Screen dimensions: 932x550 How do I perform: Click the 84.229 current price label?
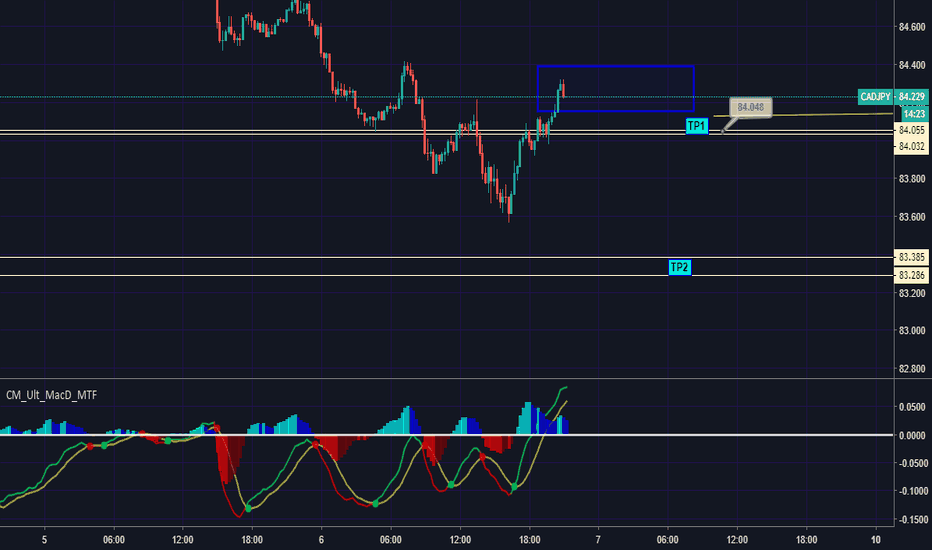pos(912,97)
